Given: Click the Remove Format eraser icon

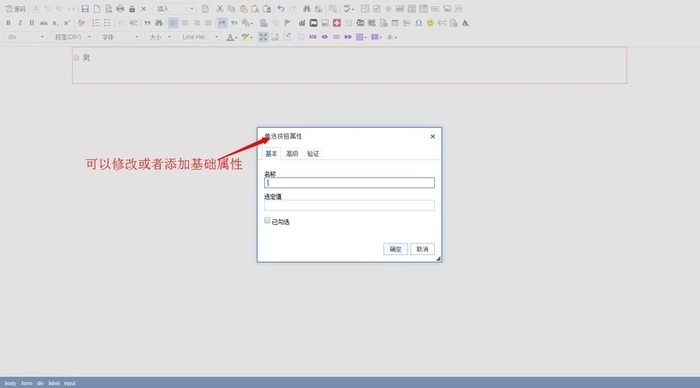Looking at the screenshot, I should click(x=81, y=23).
